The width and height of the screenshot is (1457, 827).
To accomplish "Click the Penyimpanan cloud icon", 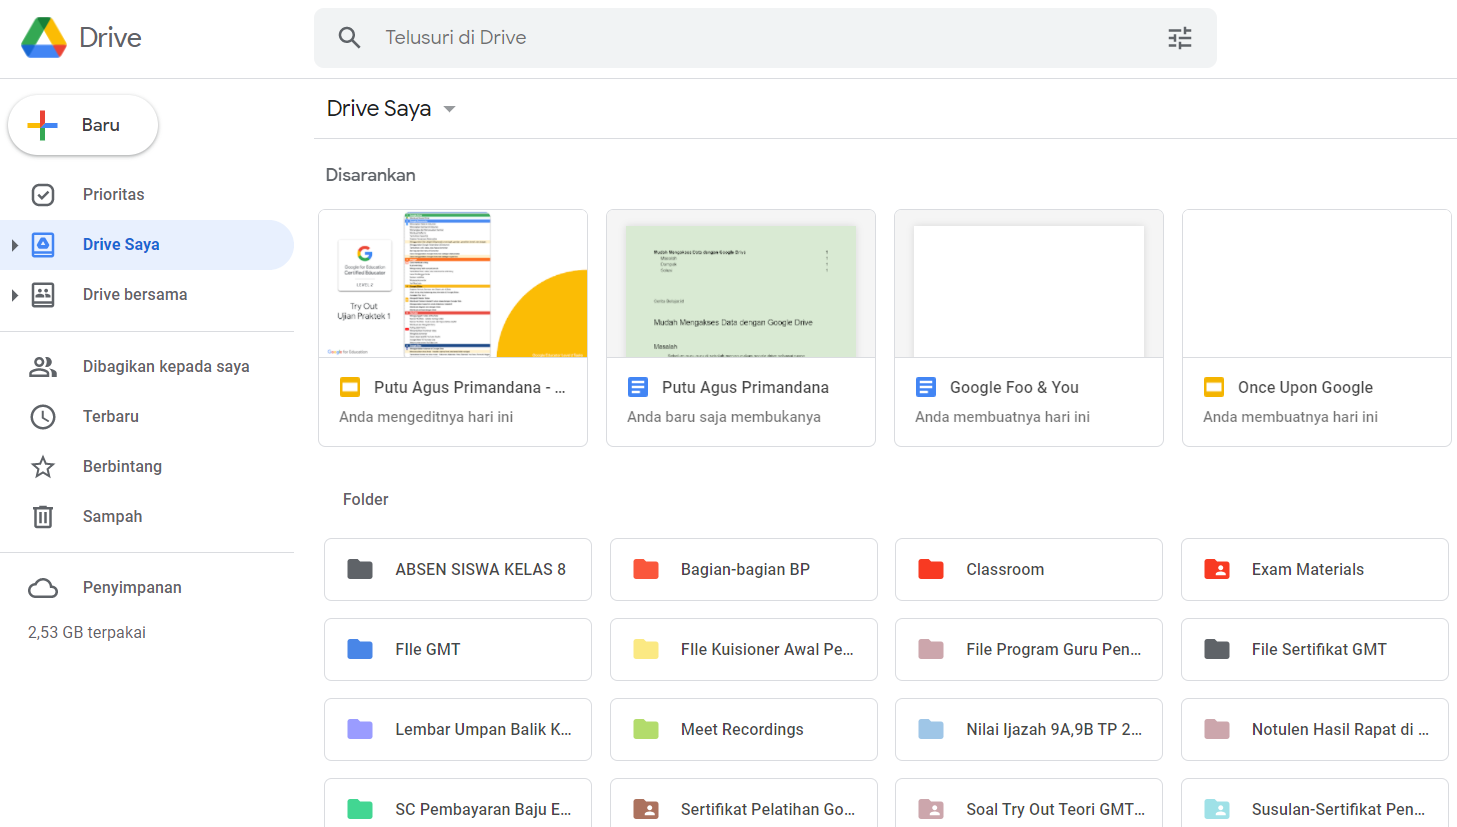I will [43, 588].
